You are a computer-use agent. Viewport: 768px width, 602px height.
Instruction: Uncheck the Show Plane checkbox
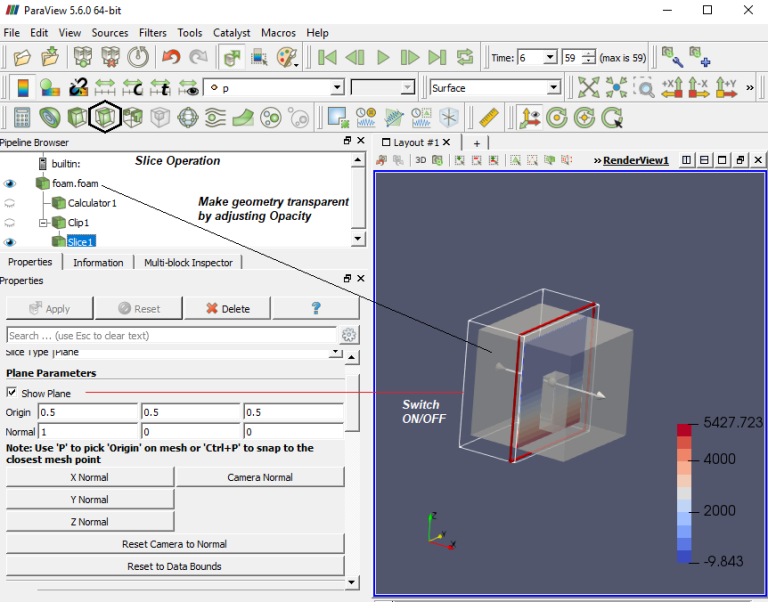point(12,392)
